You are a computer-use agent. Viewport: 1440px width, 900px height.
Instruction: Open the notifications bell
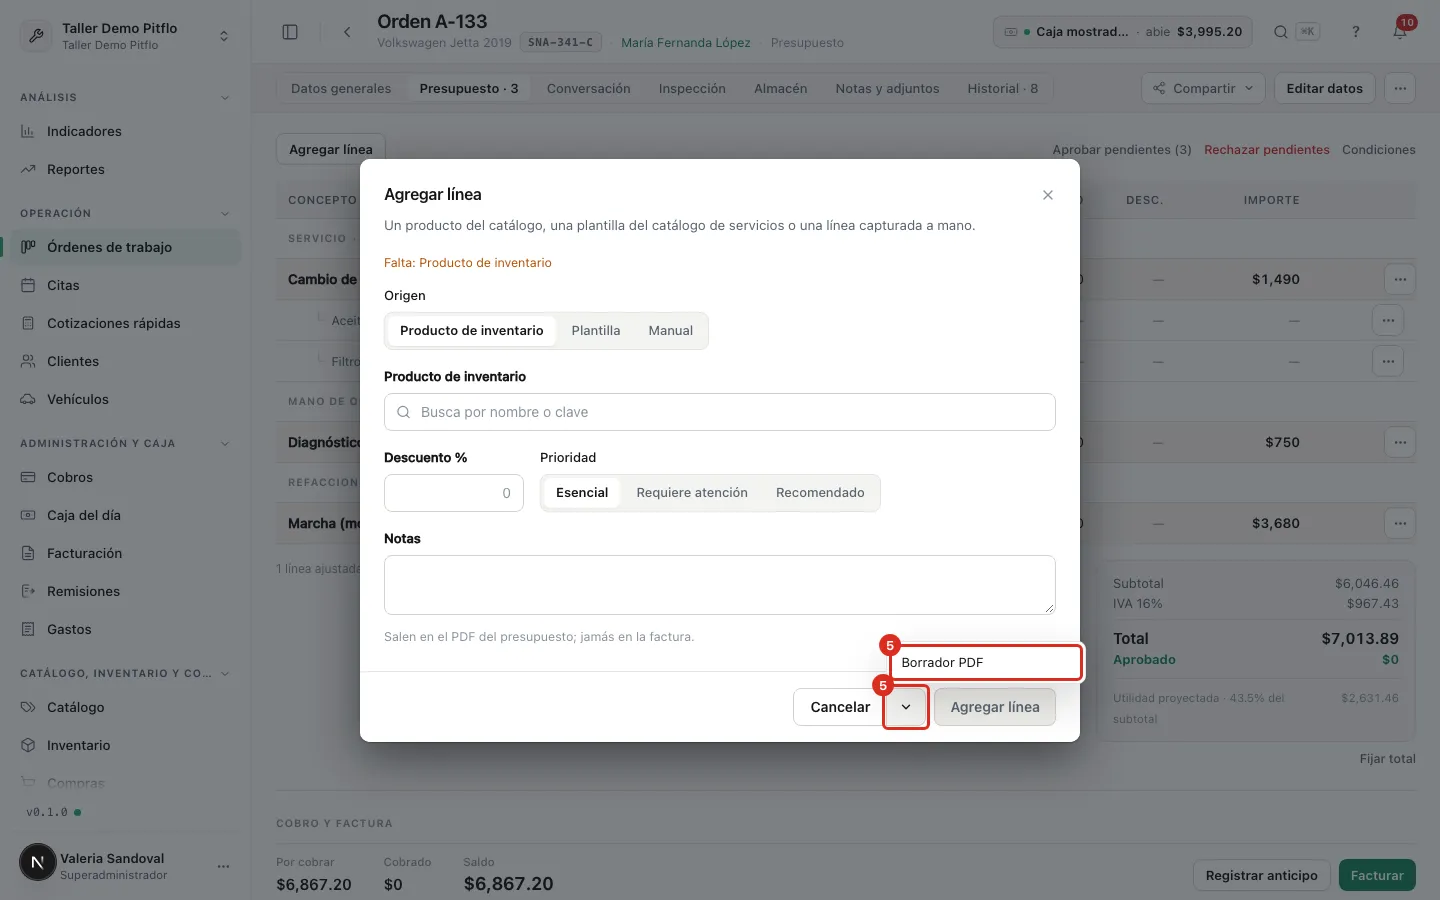pyautogui.click(x=1400, y=32)
